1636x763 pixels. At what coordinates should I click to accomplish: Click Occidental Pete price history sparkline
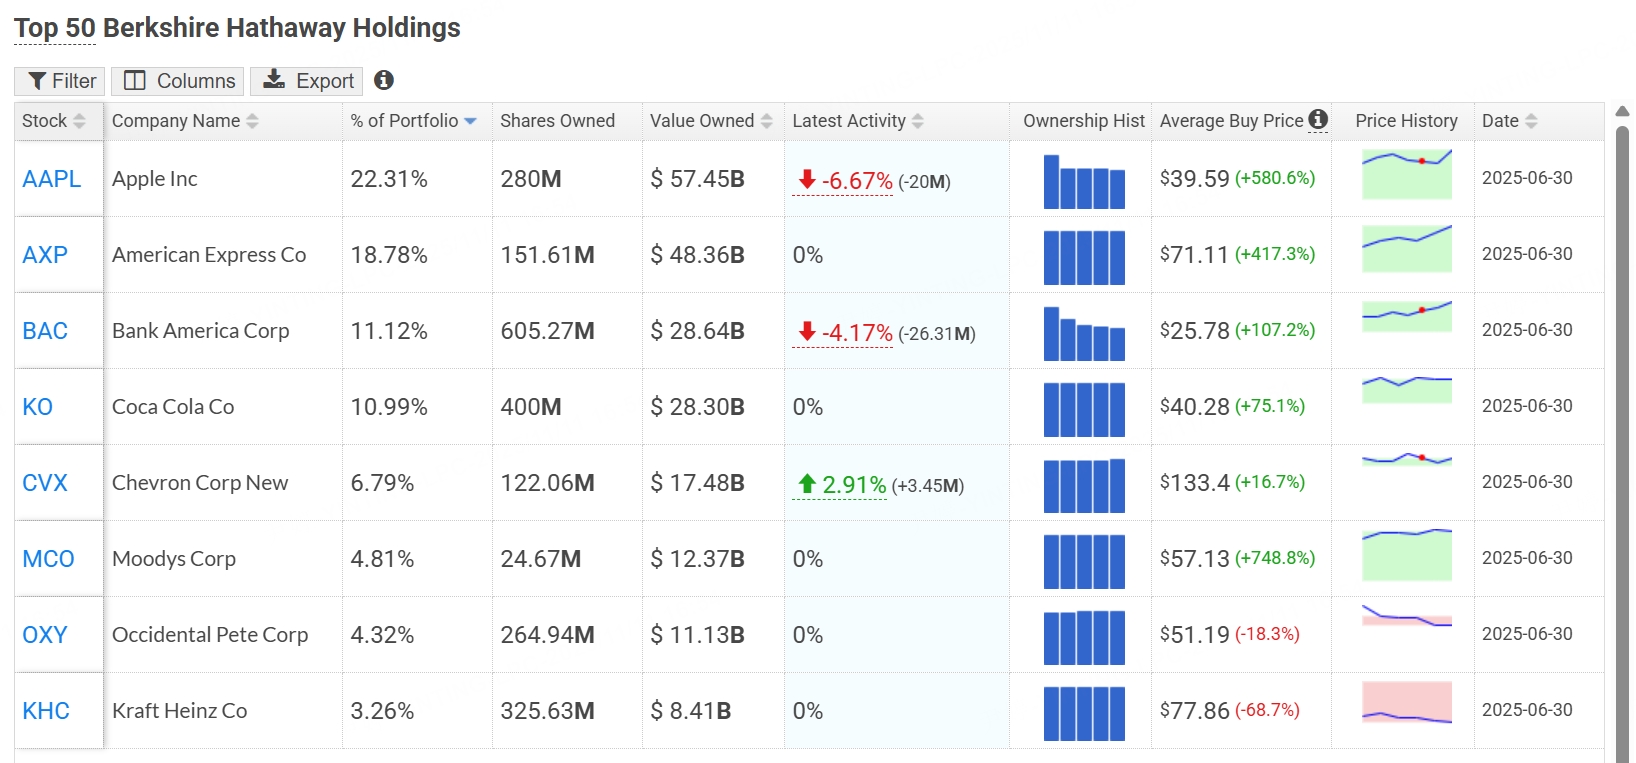(1407, 616)
